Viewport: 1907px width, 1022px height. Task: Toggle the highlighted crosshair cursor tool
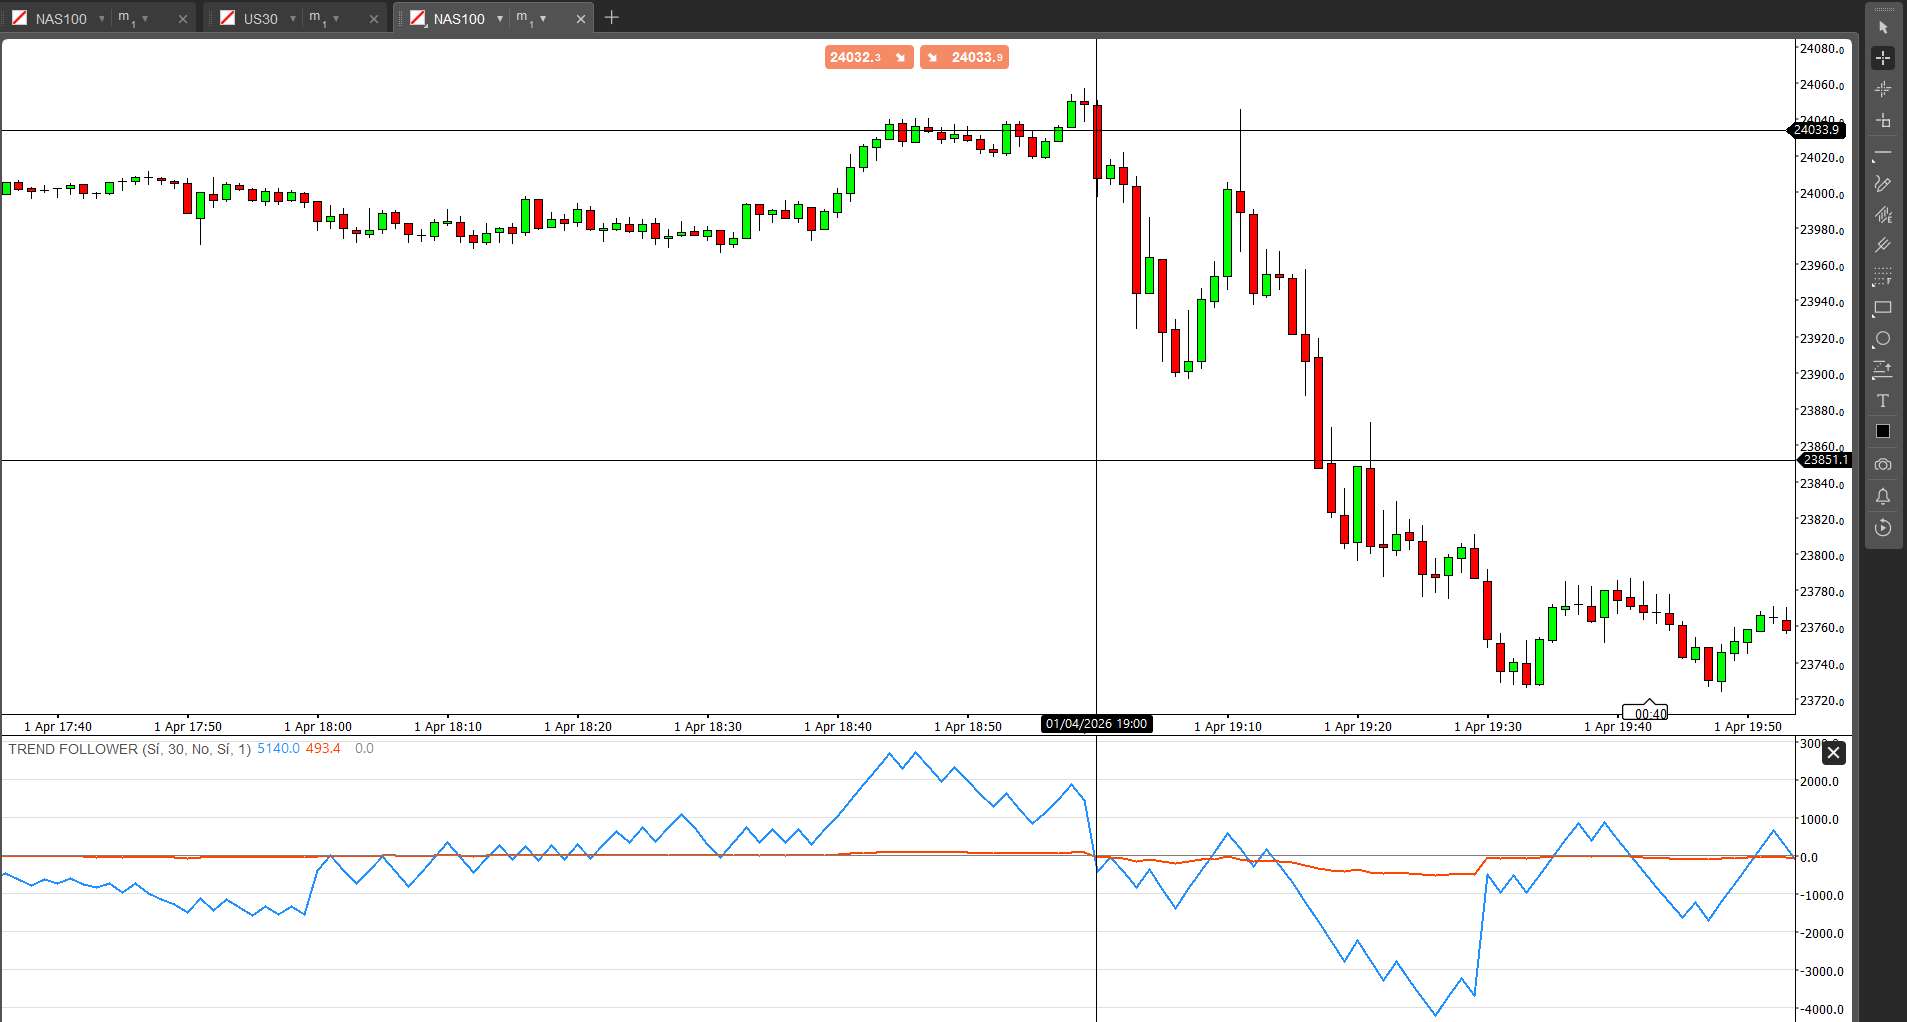(1883, 58)
